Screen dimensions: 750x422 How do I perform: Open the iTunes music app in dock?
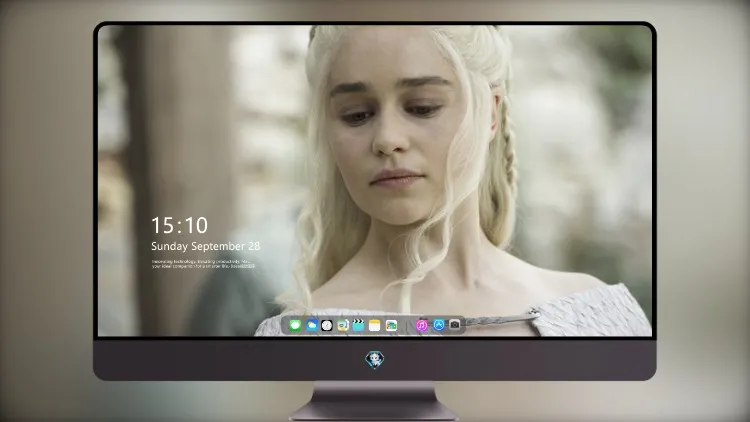point(421,325)
